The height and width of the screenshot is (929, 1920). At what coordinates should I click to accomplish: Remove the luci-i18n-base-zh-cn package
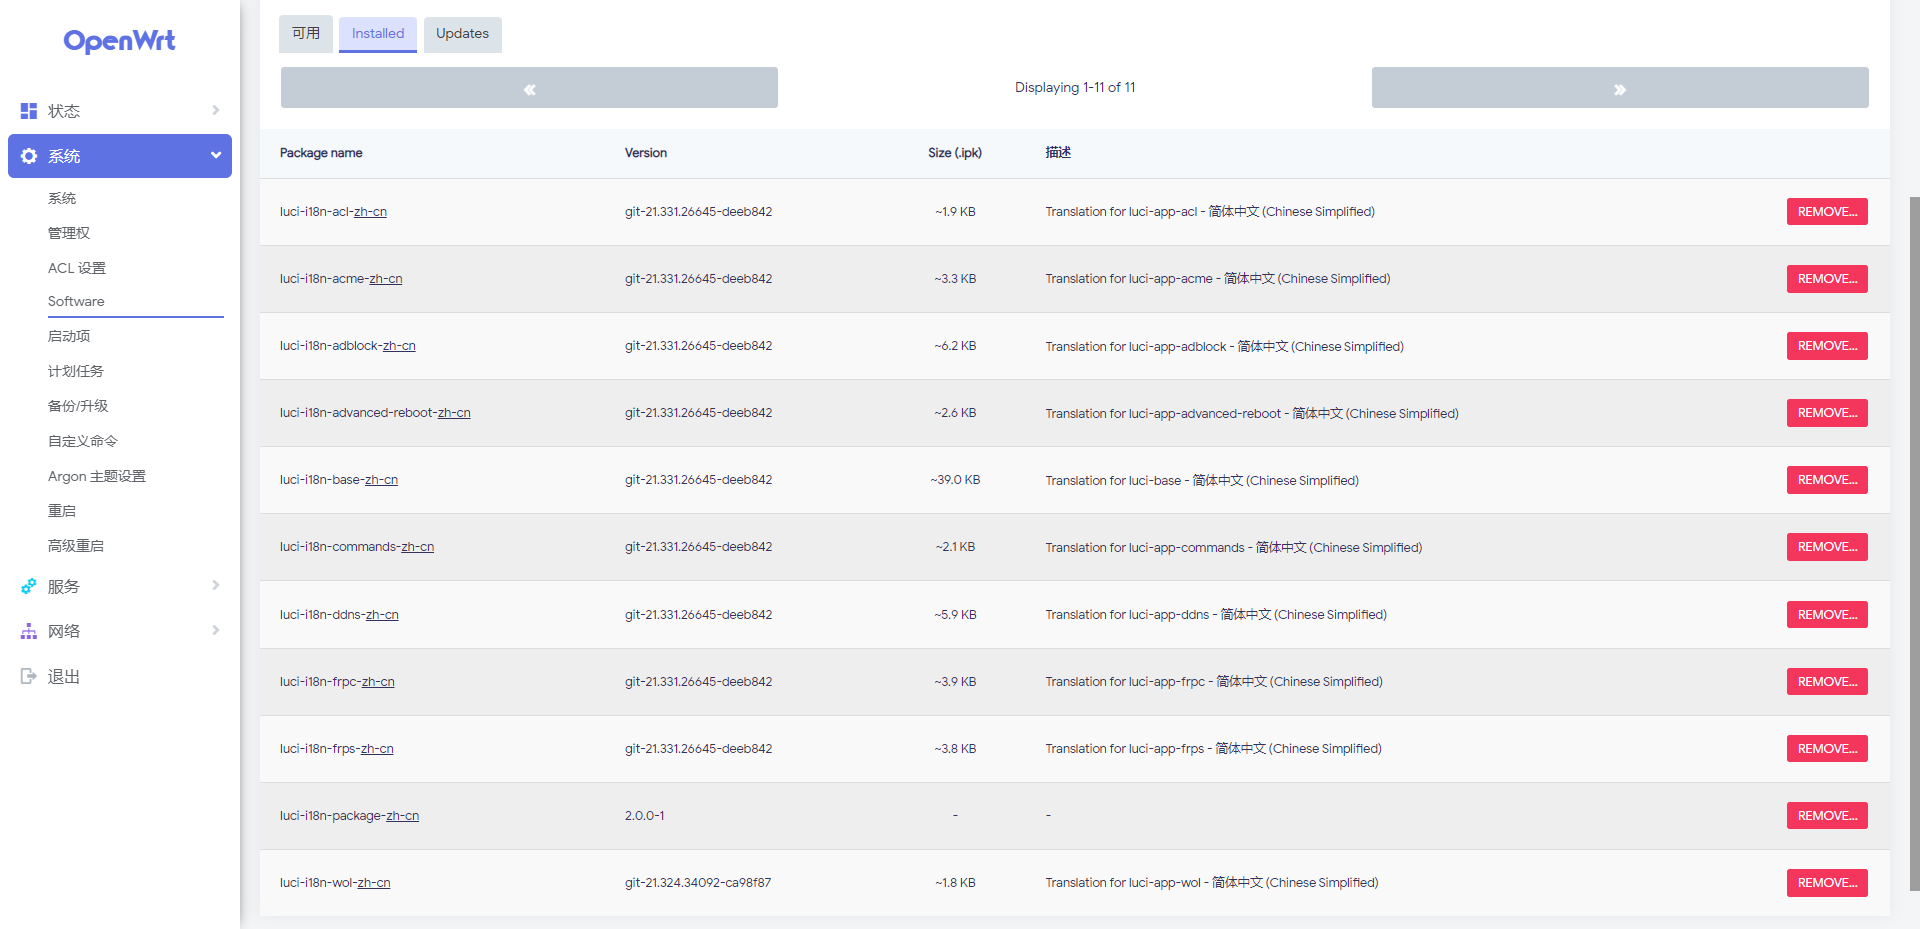1826,479
